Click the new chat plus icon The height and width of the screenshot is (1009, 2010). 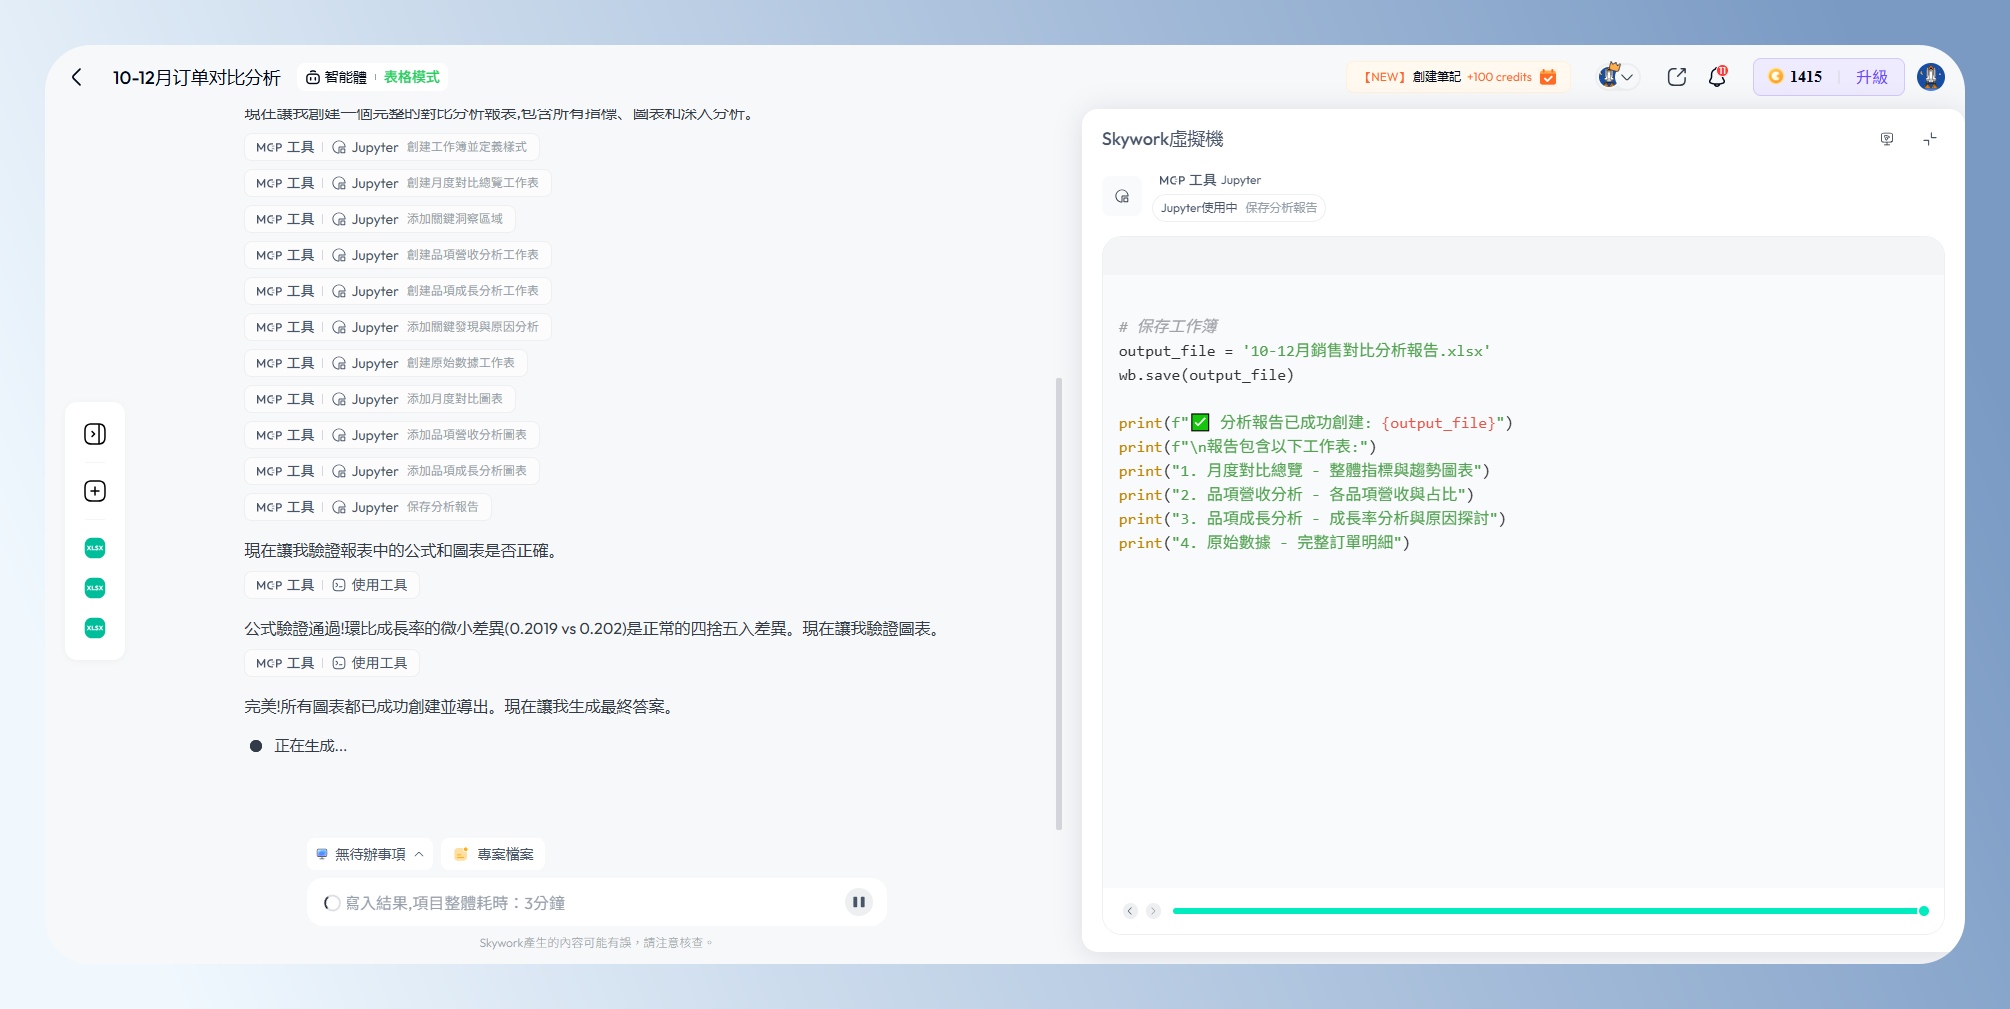pos(95,491)
